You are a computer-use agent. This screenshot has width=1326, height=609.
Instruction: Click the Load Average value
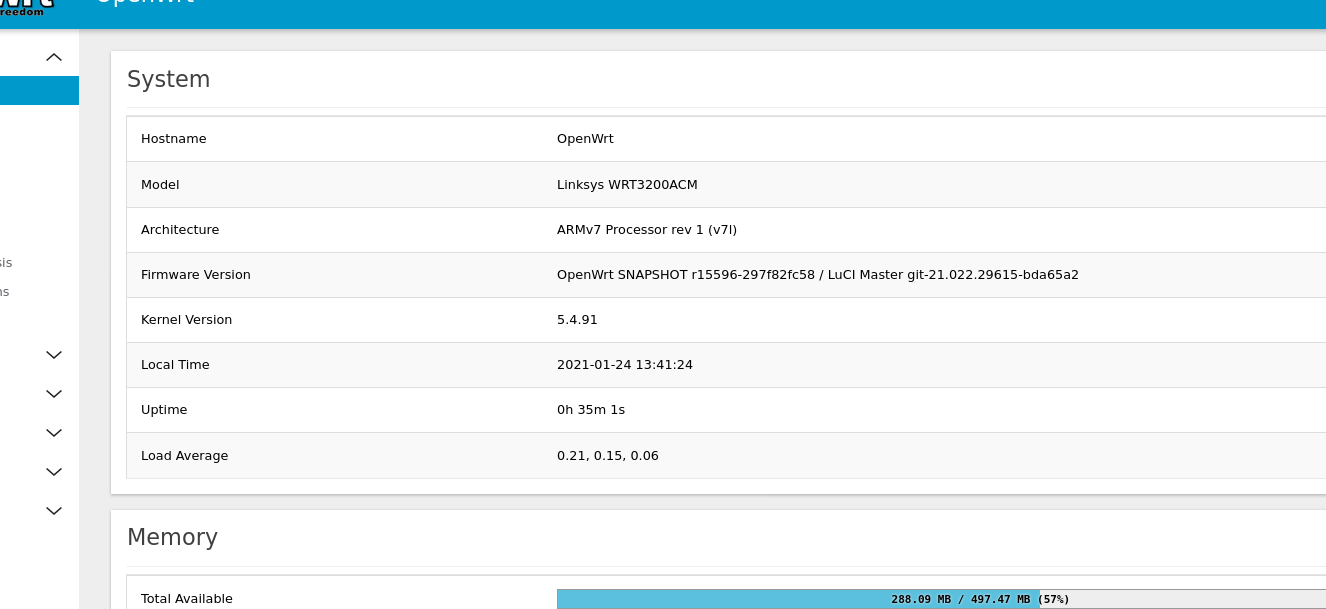pos(605,455)
